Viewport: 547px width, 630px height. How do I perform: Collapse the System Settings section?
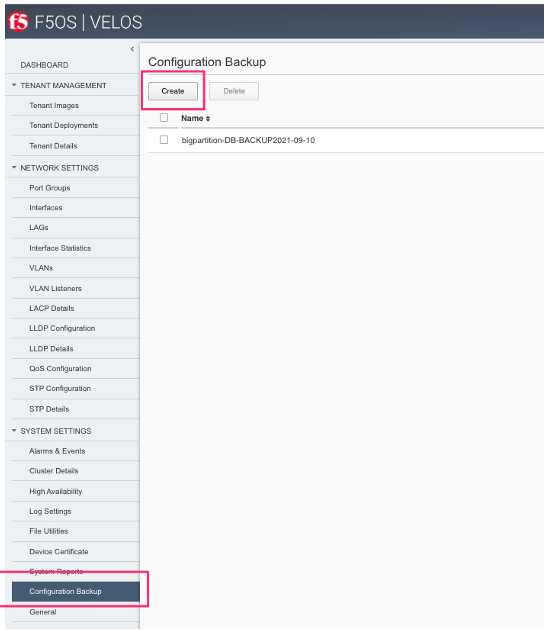(14, 430)
